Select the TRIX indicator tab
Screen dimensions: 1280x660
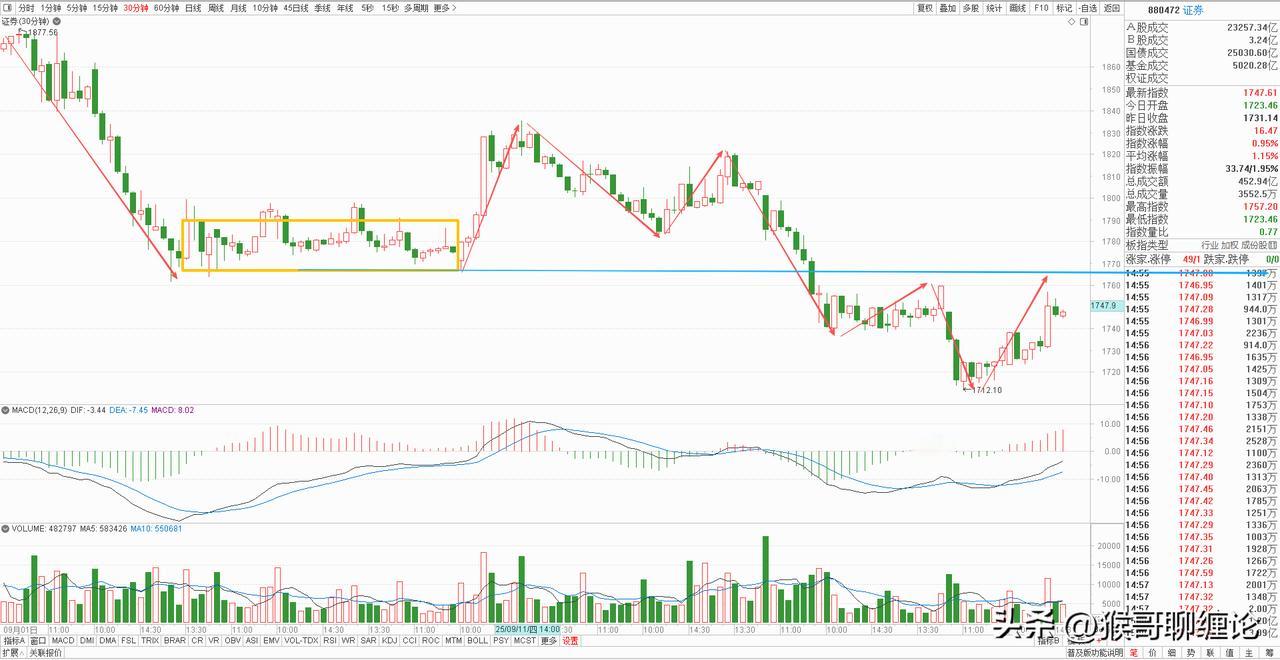point(150,640)
